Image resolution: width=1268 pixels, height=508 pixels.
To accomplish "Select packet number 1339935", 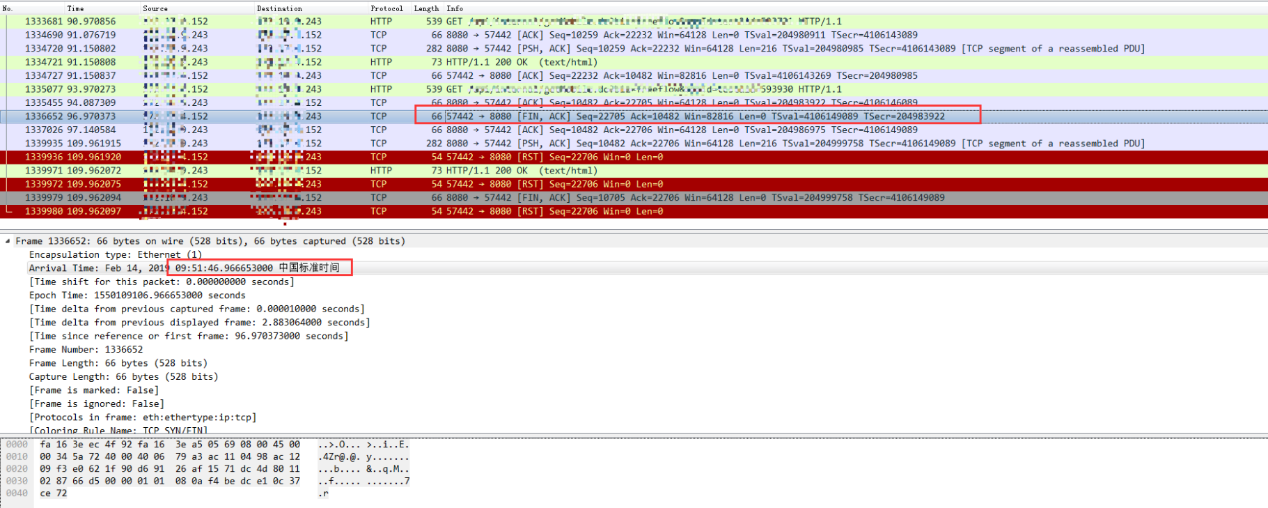I will point(634,143).
